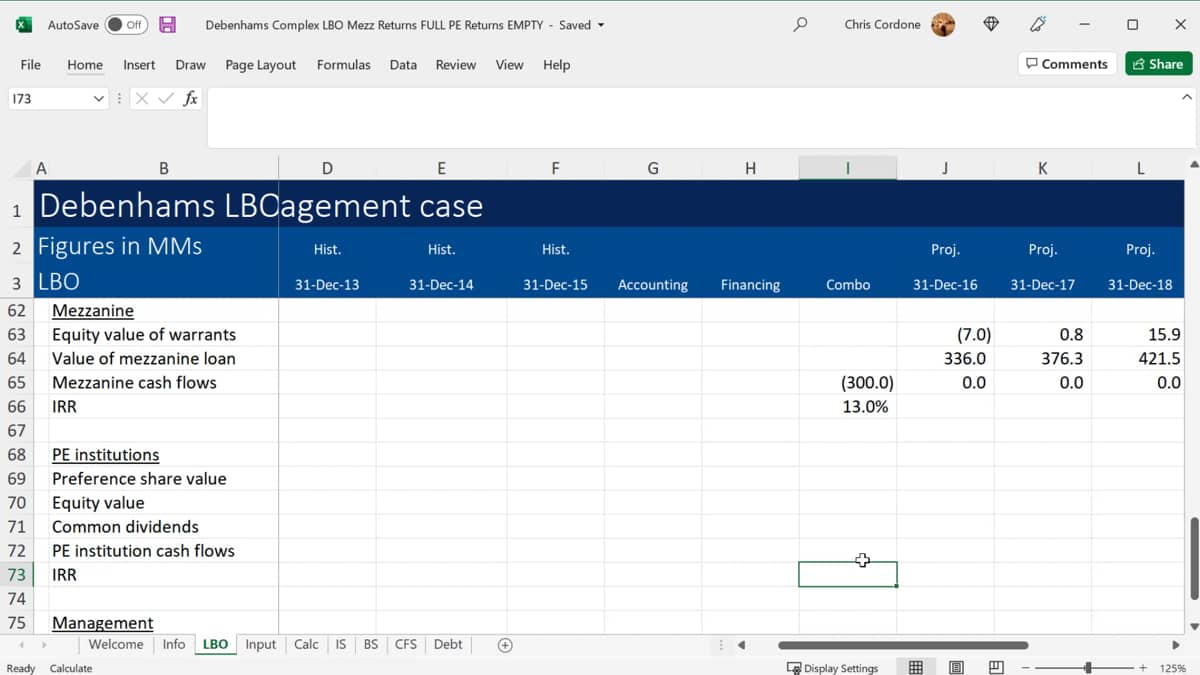Select column L header

pyautogui.click(x=1140, y=169)
